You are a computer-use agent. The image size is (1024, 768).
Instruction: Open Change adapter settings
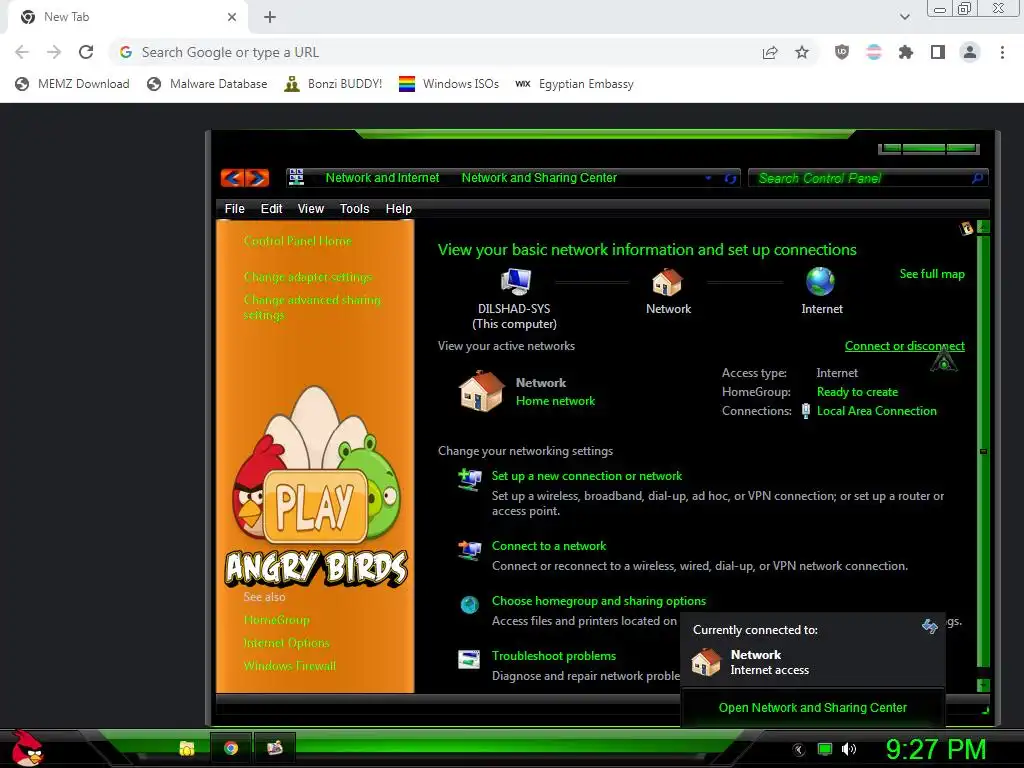tap(308, 277)
